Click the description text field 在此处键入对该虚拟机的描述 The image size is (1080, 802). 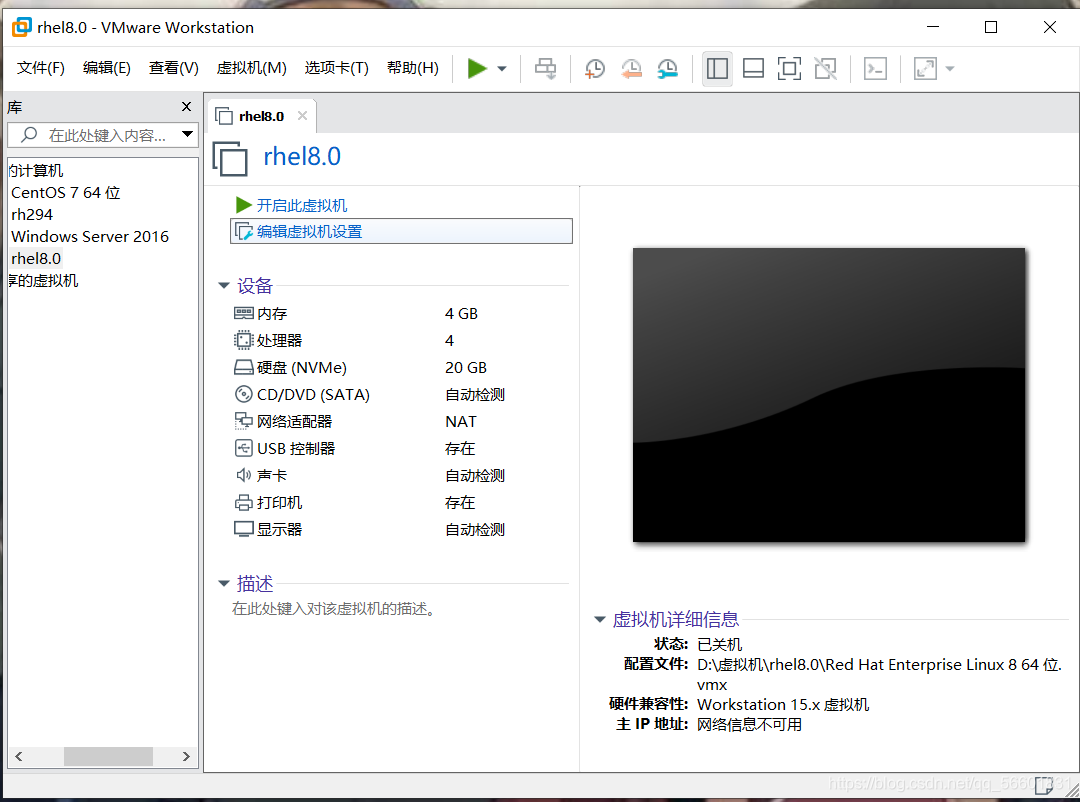coord(335,609)
